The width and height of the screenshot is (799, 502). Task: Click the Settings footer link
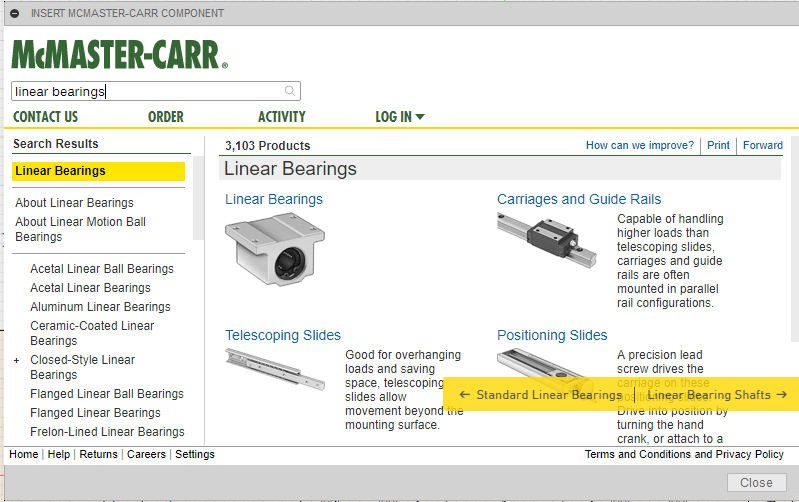195,454
